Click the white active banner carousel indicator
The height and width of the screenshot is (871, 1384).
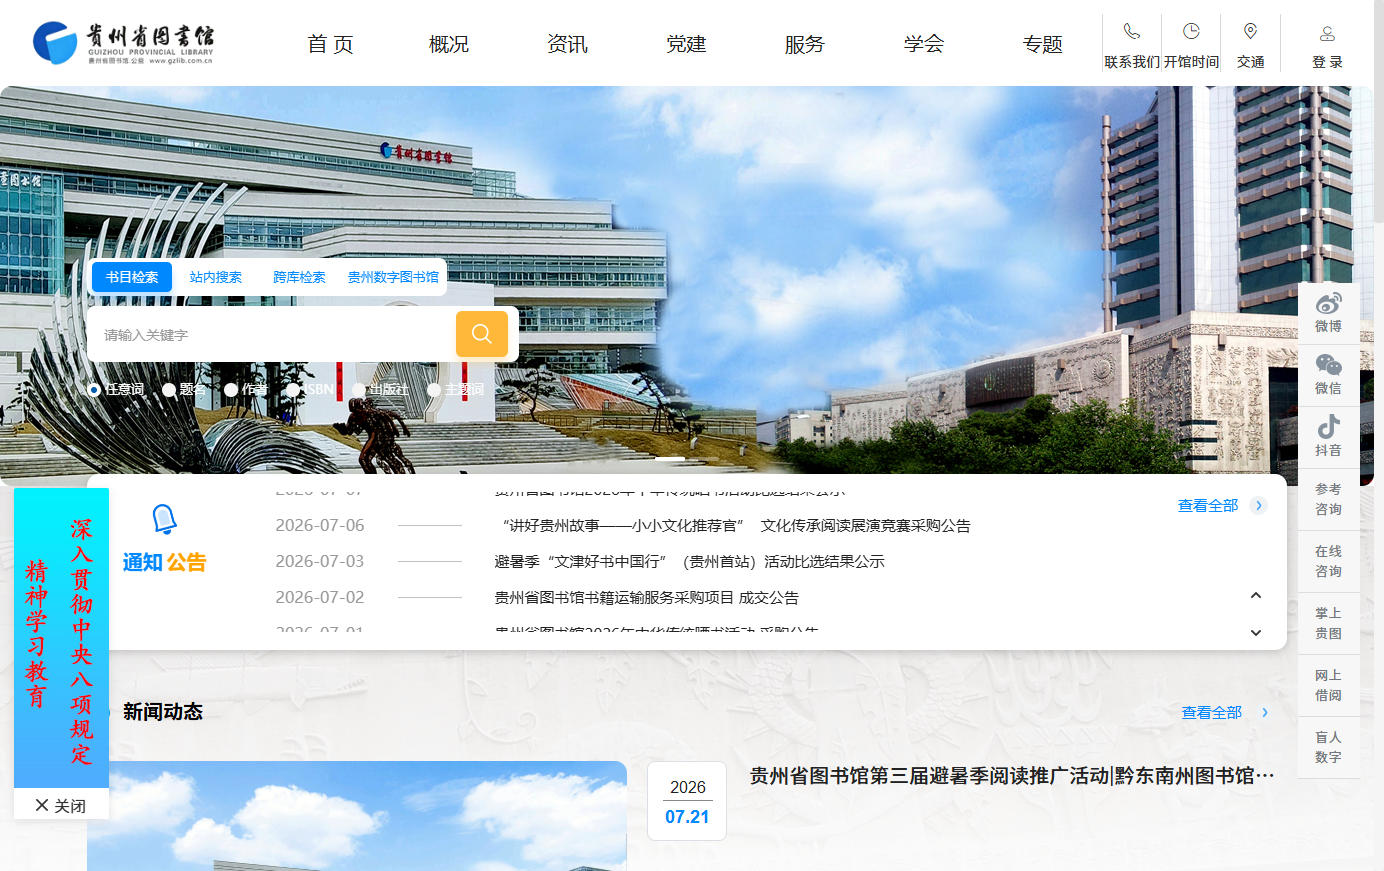(670, 459)
